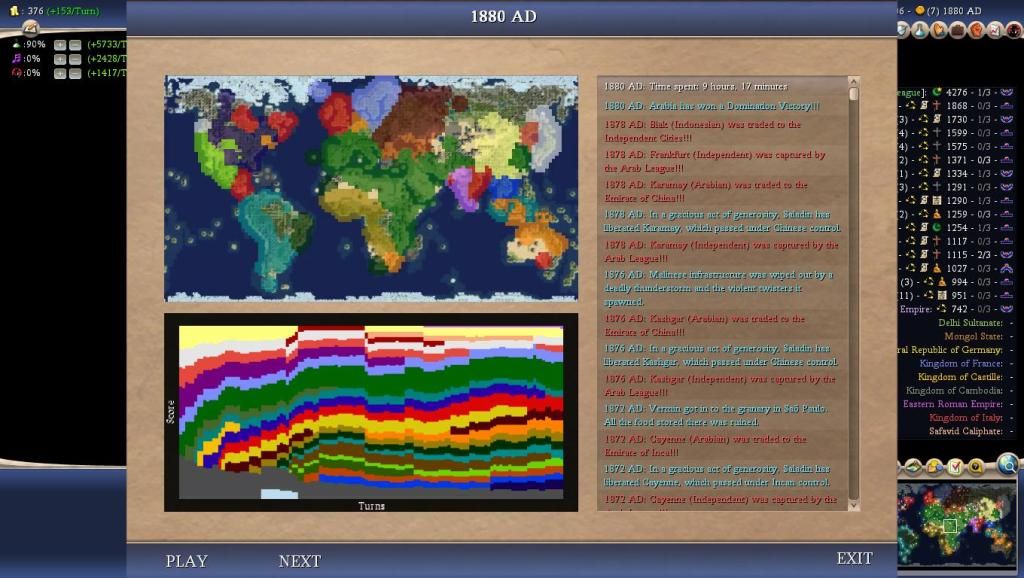
Task: Click the Buddhist figure icon in 1259 row
Action: pos(936,214)
